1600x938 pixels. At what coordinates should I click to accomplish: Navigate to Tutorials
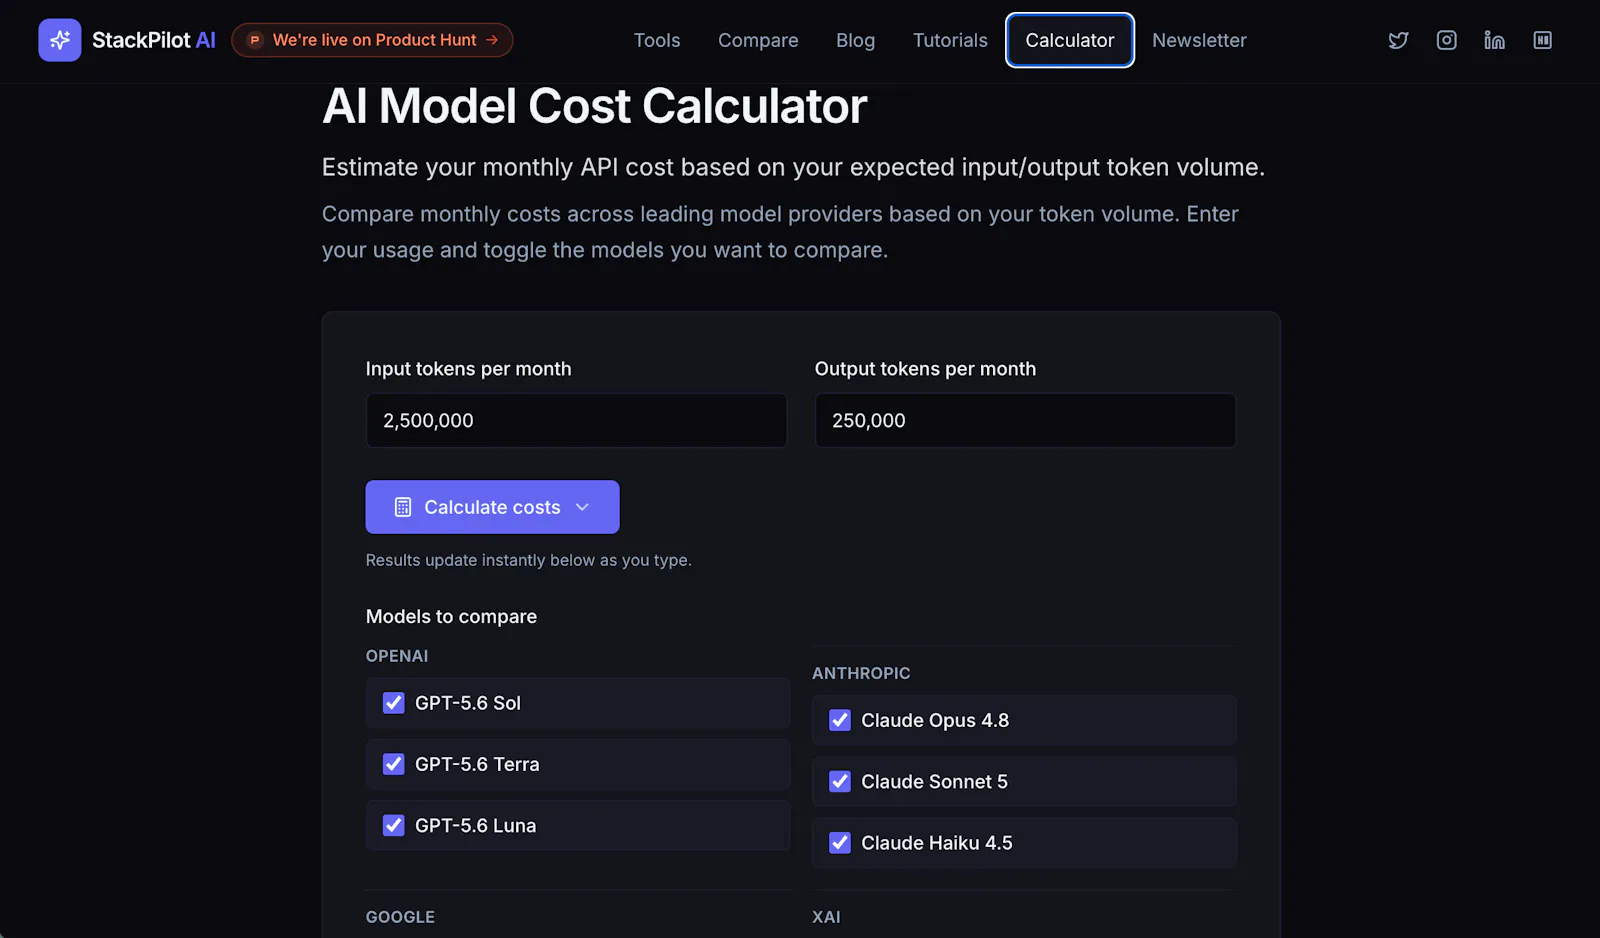tap(950, 40)
